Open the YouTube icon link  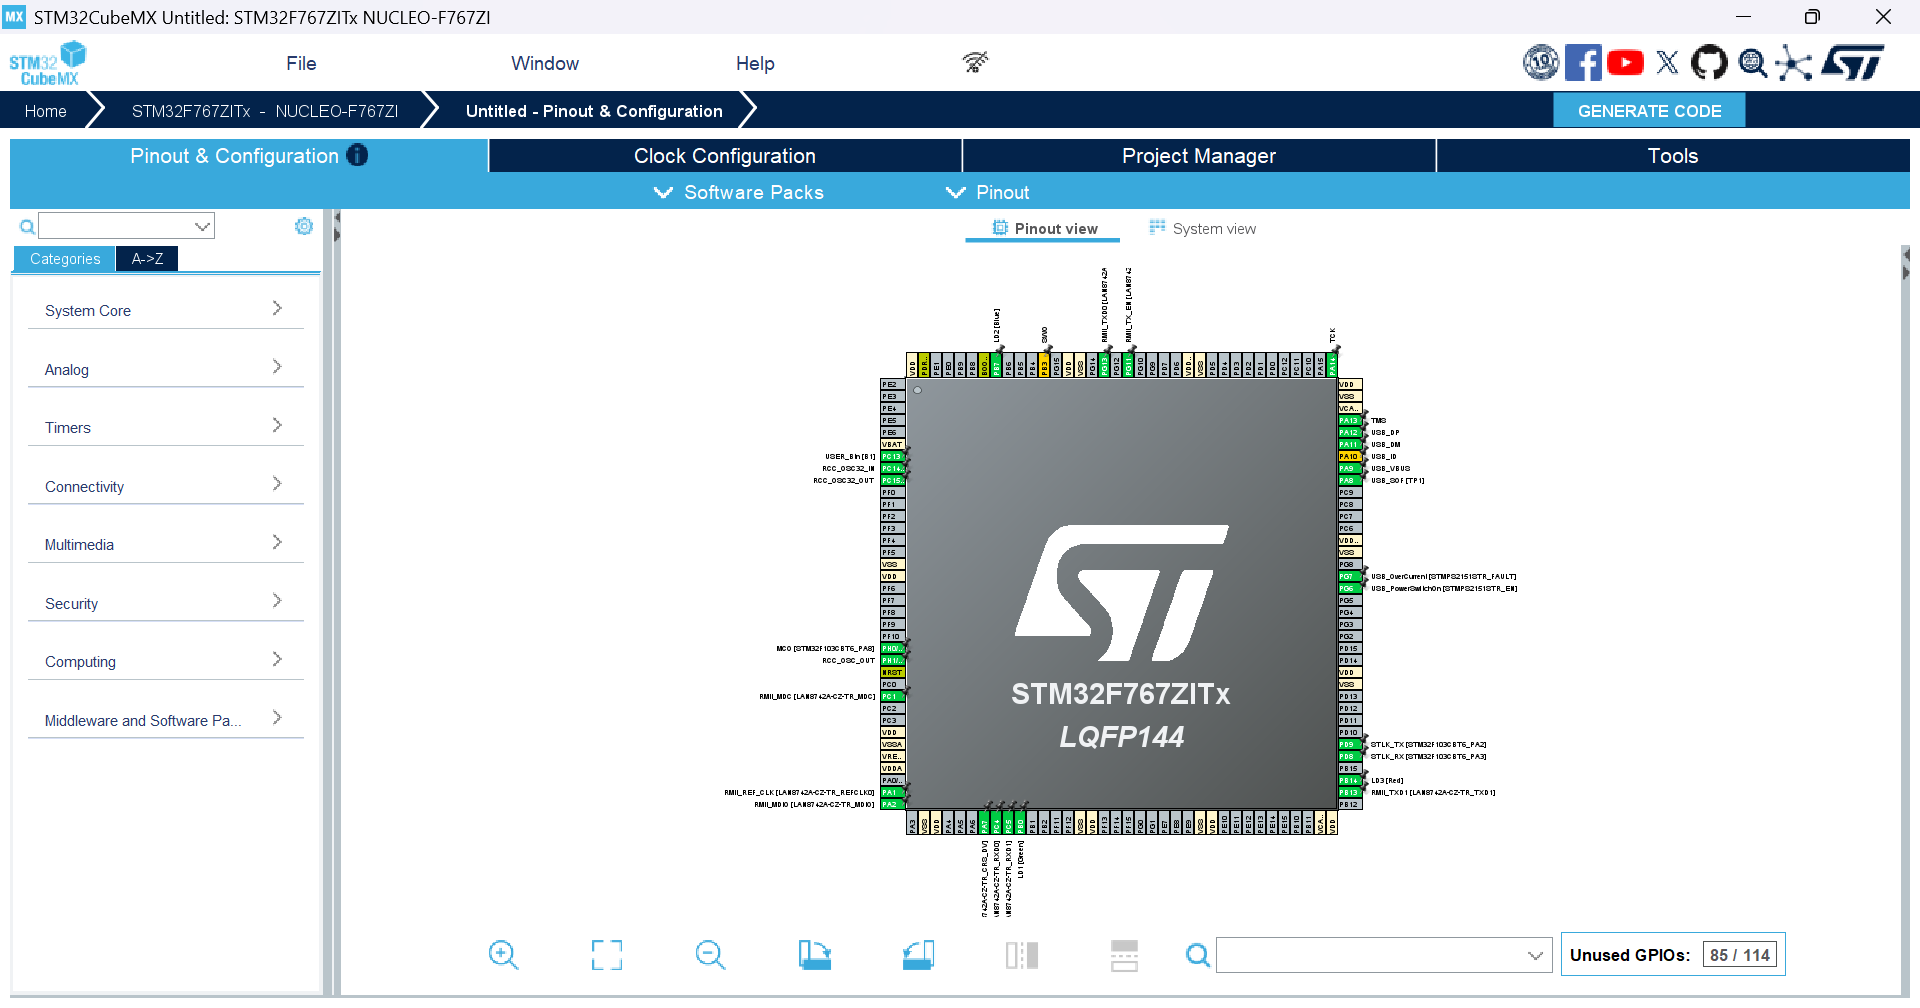point(1625,63)
